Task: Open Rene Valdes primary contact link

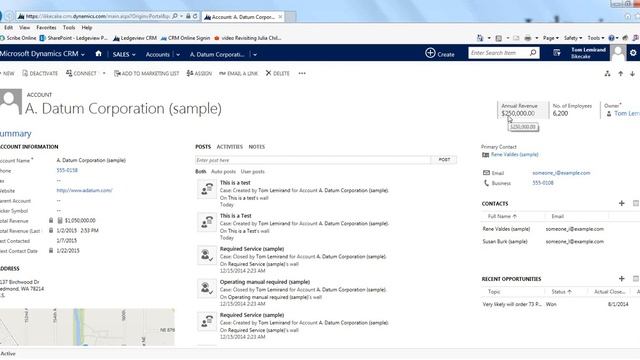Action: (x=514, y=155)
